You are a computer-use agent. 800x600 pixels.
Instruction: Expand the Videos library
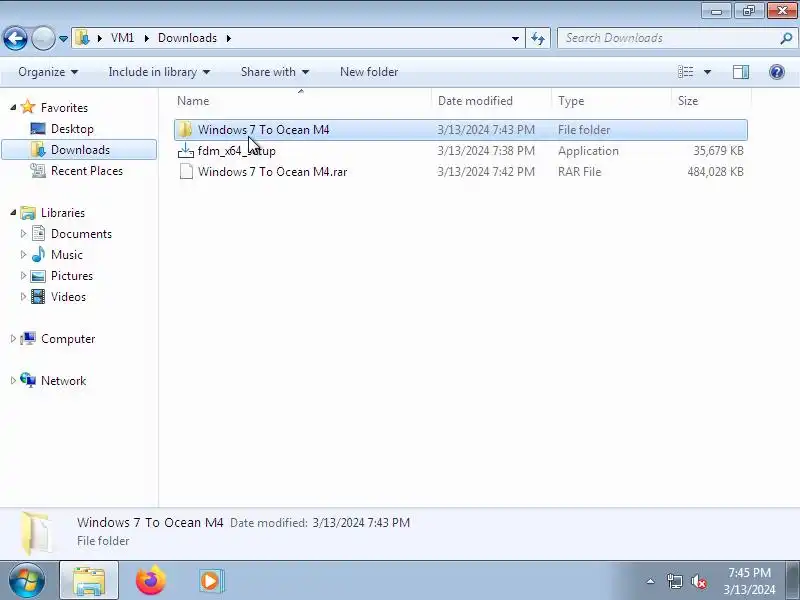pyautogui.click(x=23, y=296)
